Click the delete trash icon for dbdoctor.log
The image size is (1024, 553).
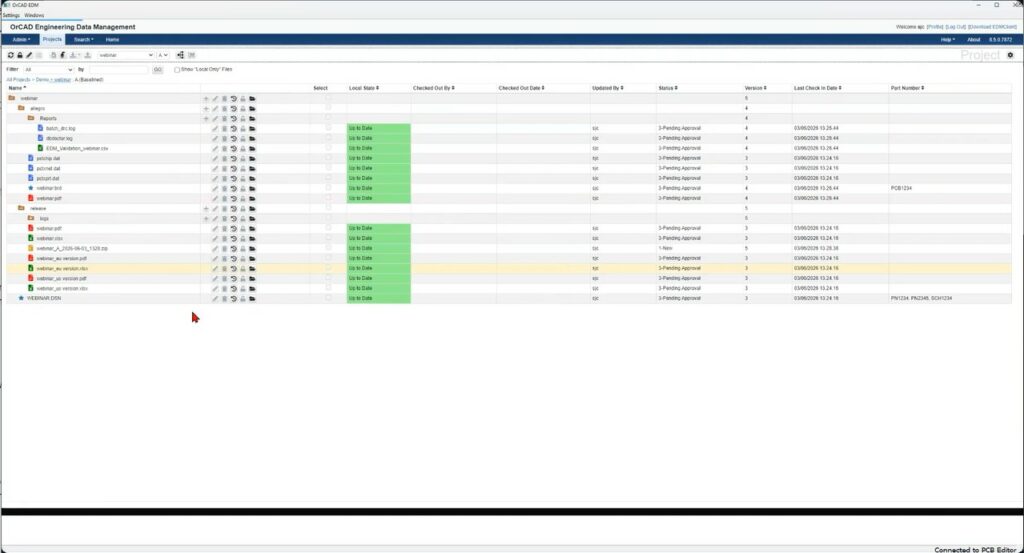(x=224, y=138)
